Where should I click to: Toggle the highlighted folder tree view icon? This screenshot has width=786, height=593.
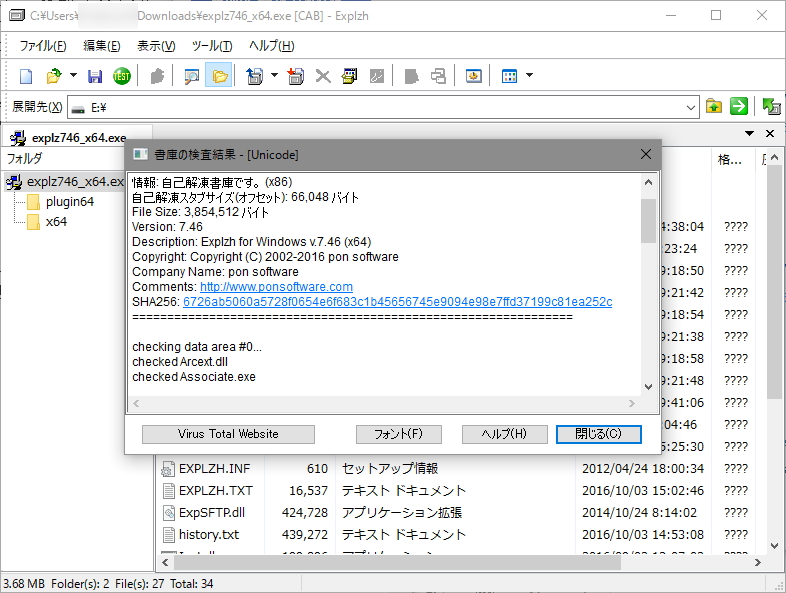pyautogui.click(x=219, y=76)
